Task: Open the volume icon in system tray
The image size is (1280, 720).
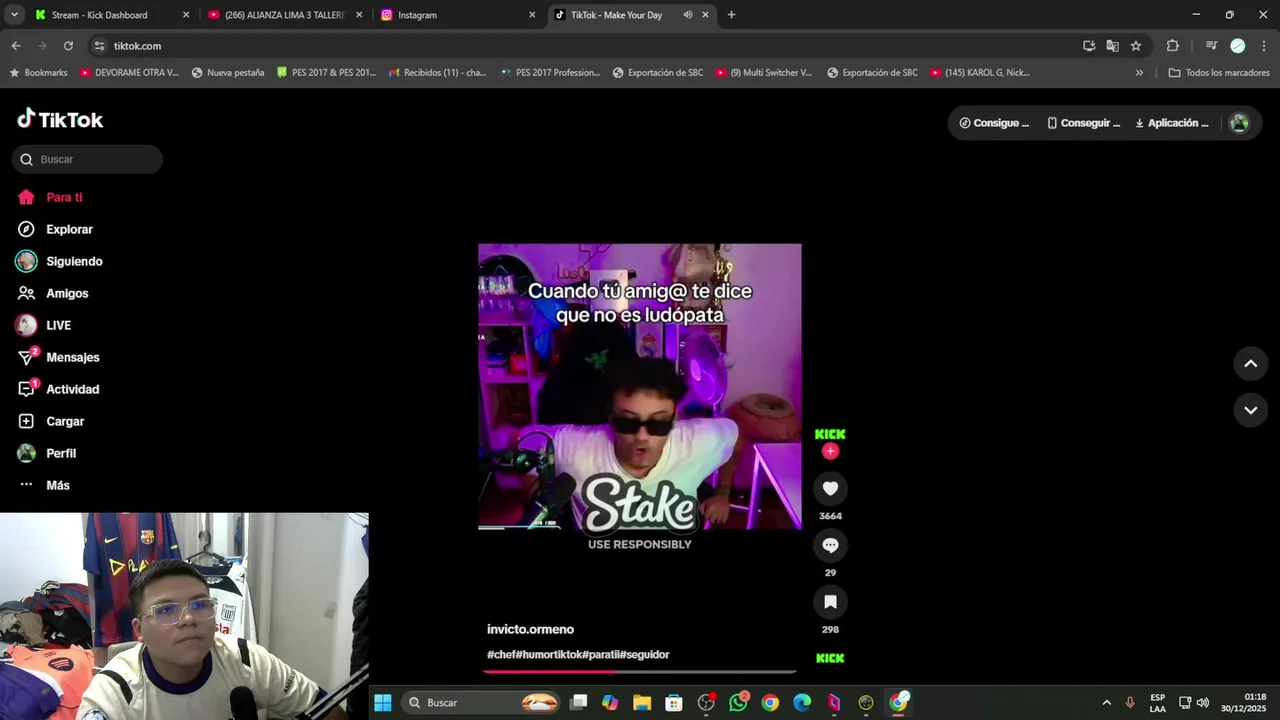Action: click(1203, 703)
